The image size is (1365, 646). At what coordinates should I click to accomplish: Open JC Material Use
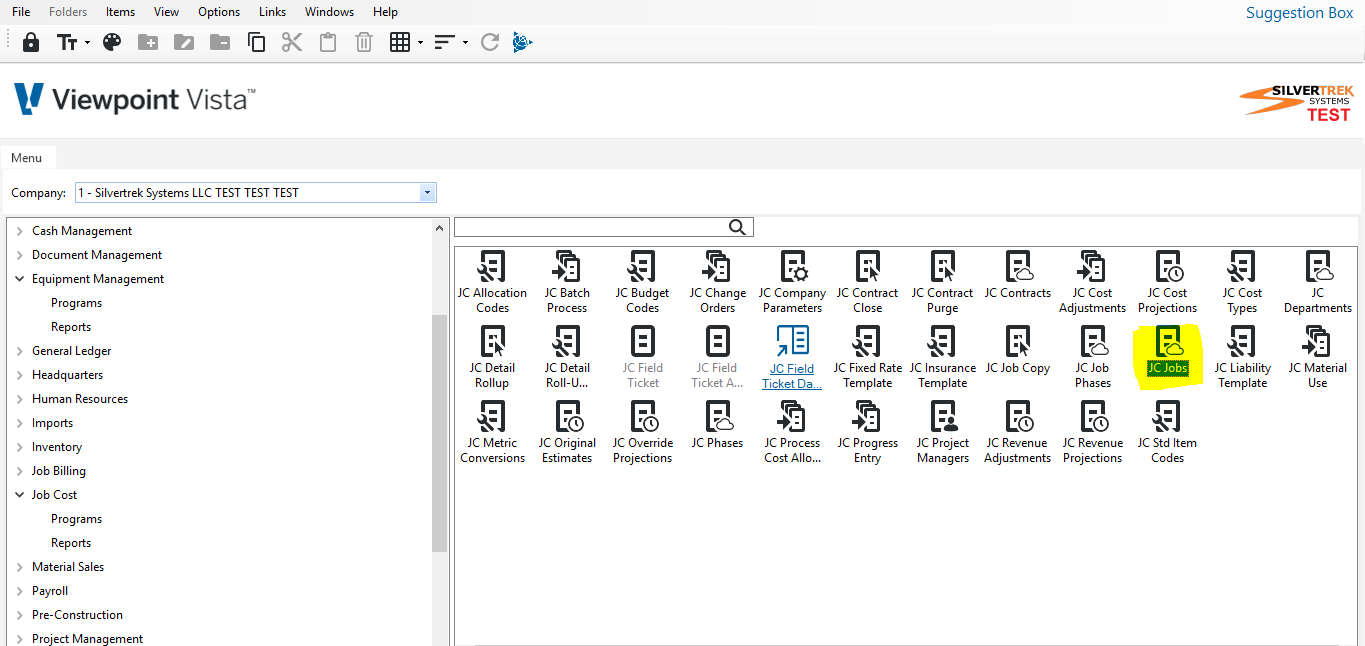point(1317,357)
